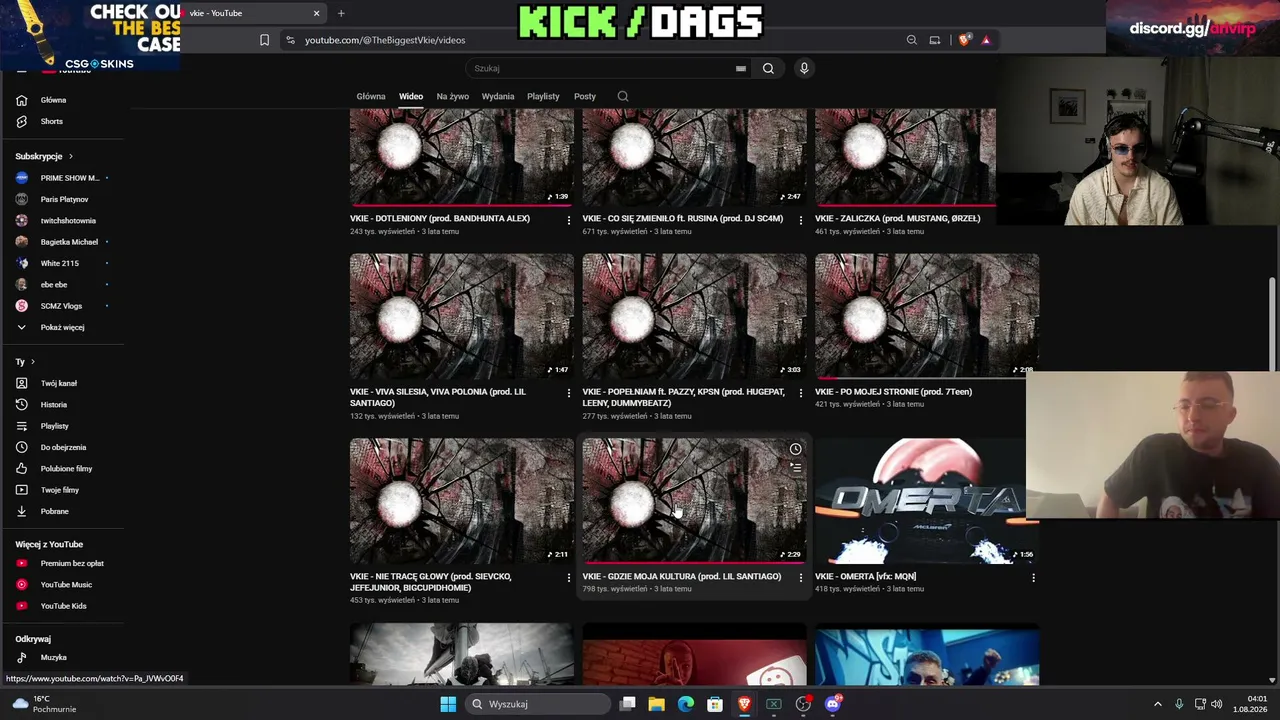Play the VIVA SILESIA, VIVA POLONIA thumbnail

click(462, 316)
